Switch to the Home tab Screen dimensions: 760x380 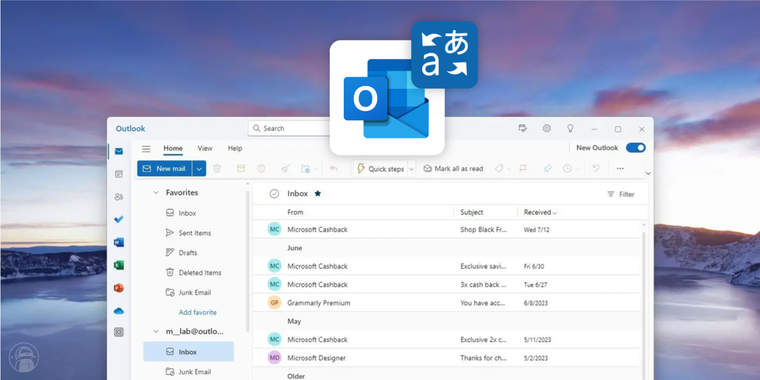coord(173,148)
